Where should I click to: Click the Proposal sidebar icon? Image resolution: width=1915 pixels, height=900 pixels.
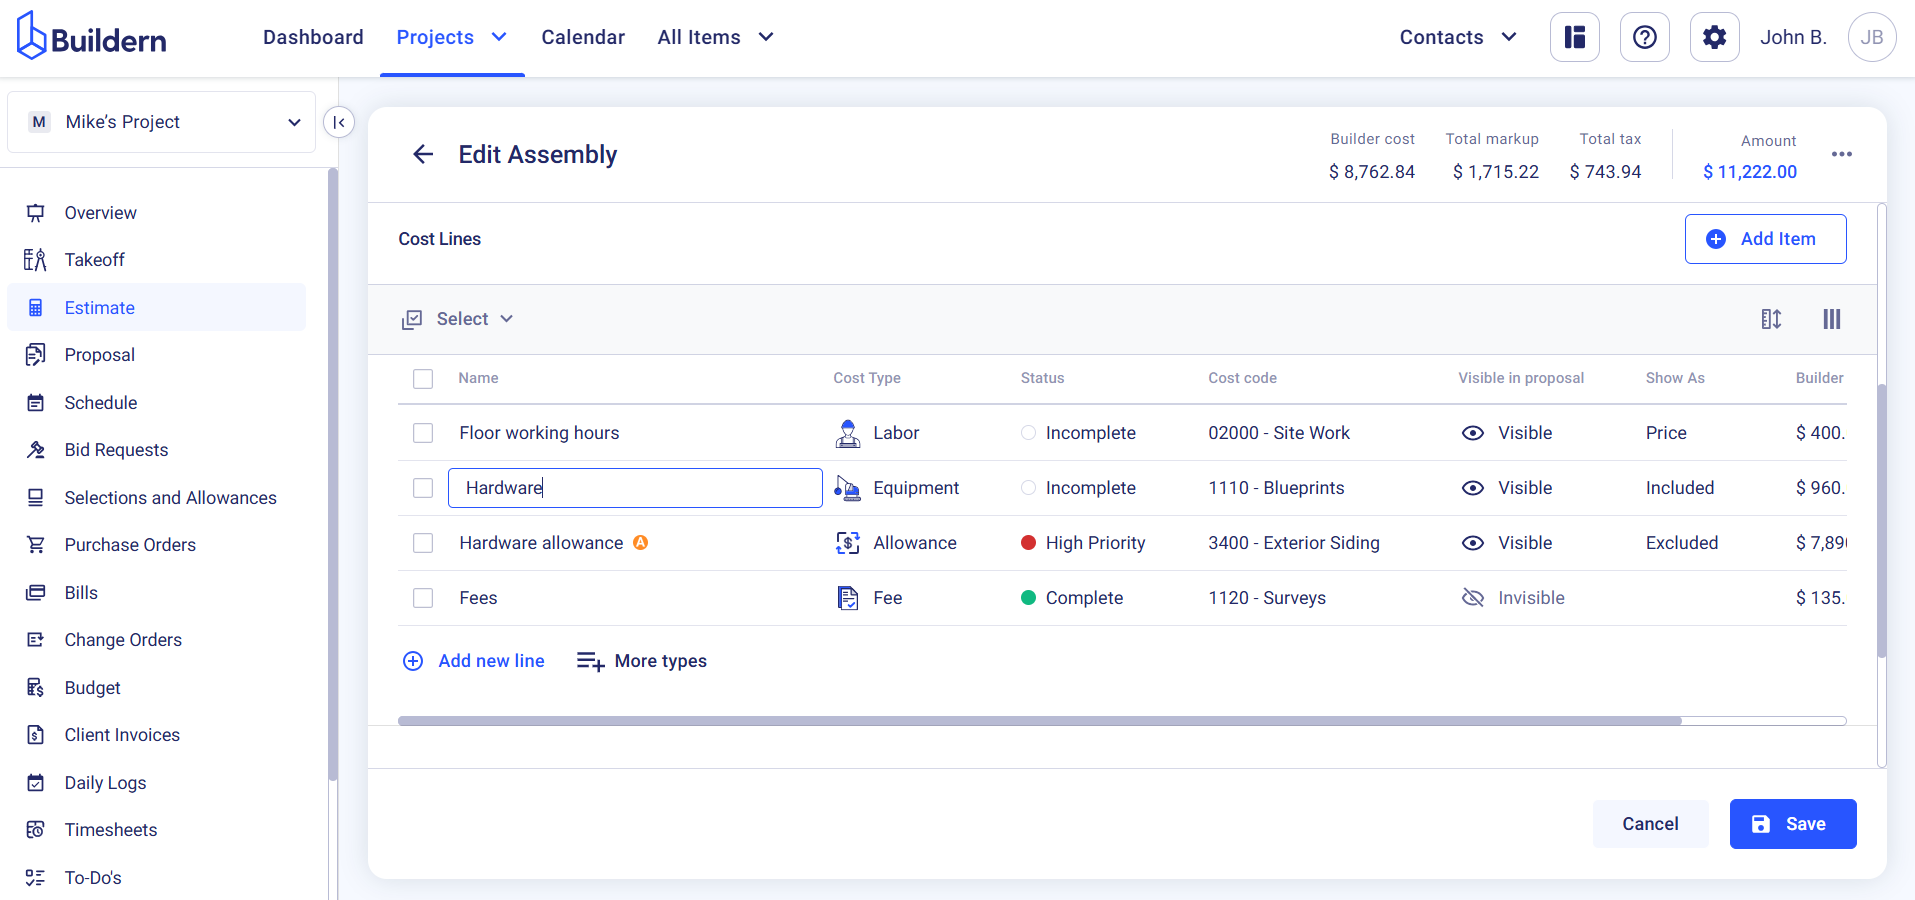coord(36,355)
